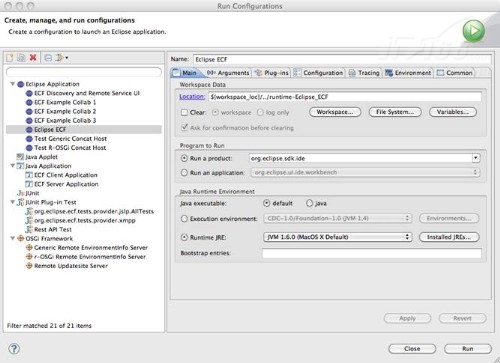Click the Close button
This screenshot has height=363, width=500.
pyautogui.click(x=412, y=349)
